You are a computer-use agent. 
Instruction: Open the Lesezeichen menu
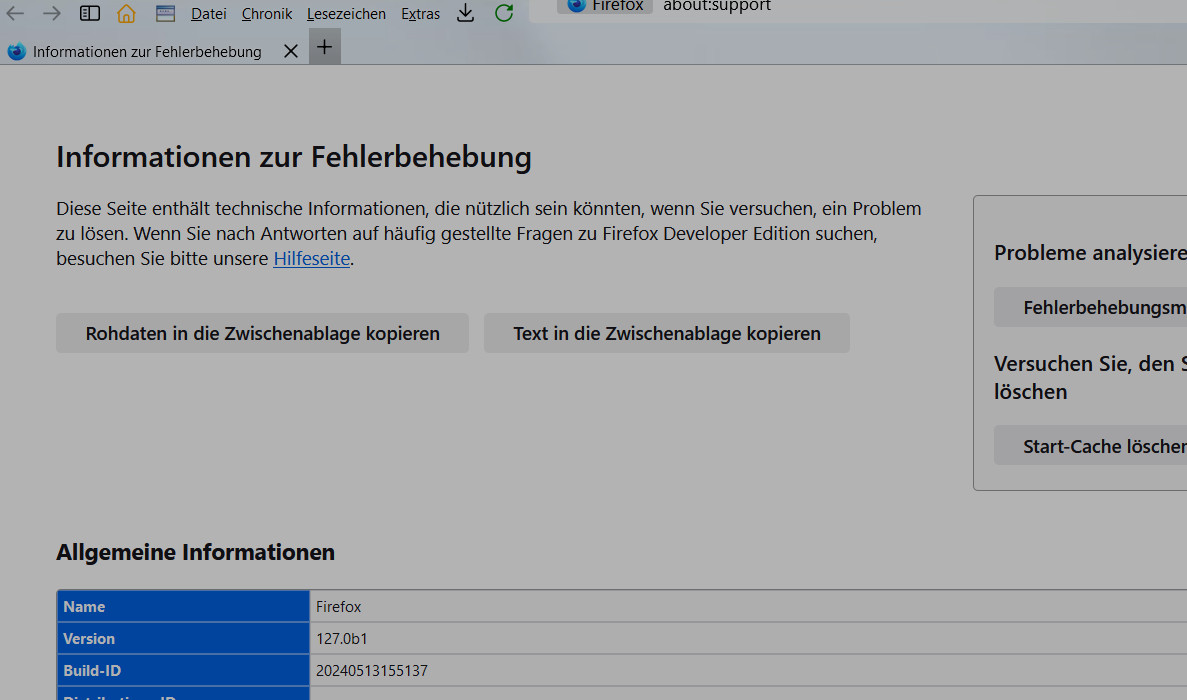346,14
